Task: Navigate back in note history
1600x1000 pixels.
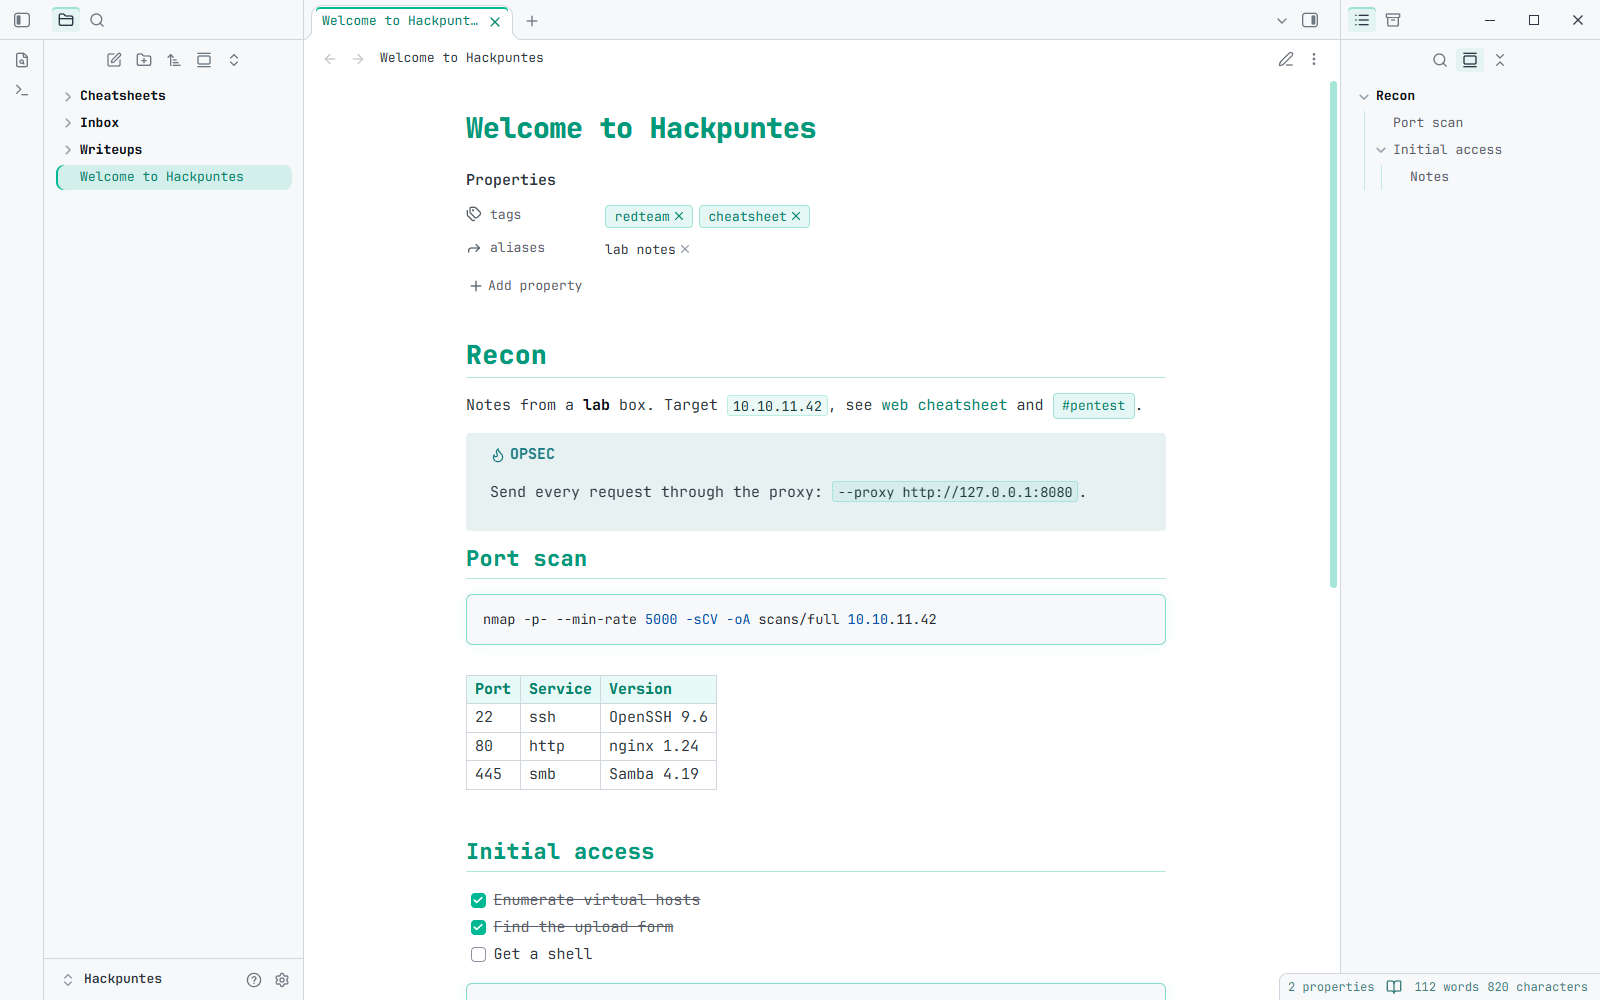Action: (330, 59)
